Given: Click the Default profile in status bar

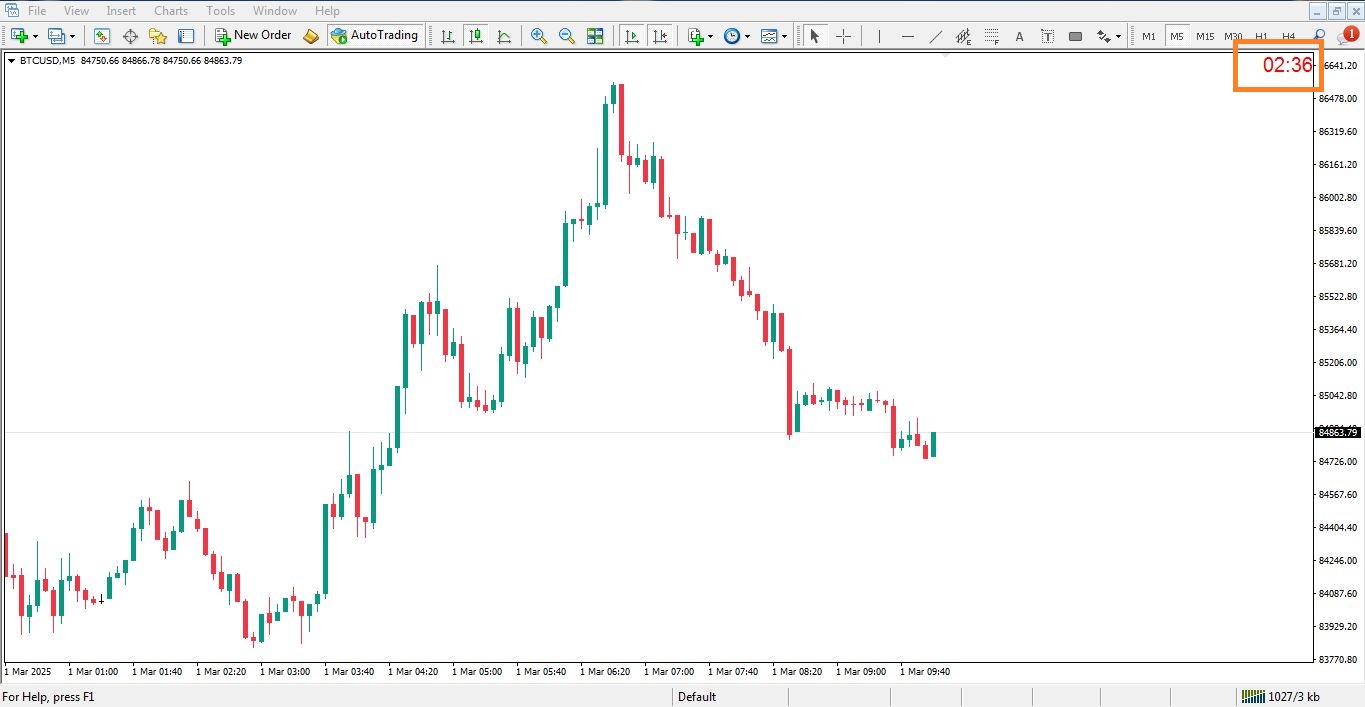Looking at the screenshot, I should pyautogui.click(x=697, y=697).
